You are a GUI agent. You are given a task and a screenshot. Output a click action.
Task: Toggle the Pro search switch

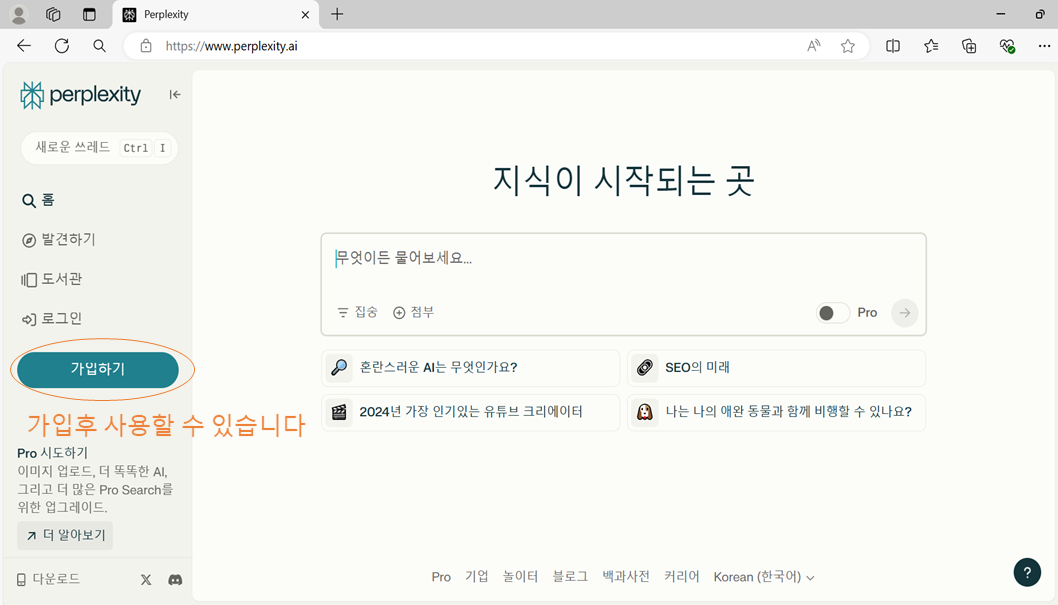coord(833,313)
